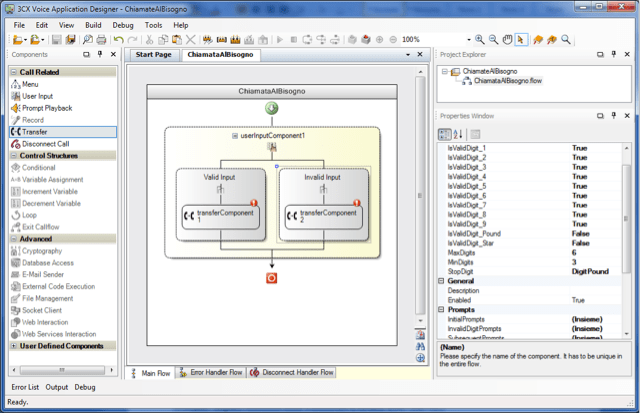The image size is (640, 414).
Task: Click the StopDigit DigitPound value
Action: coord(596,272)
